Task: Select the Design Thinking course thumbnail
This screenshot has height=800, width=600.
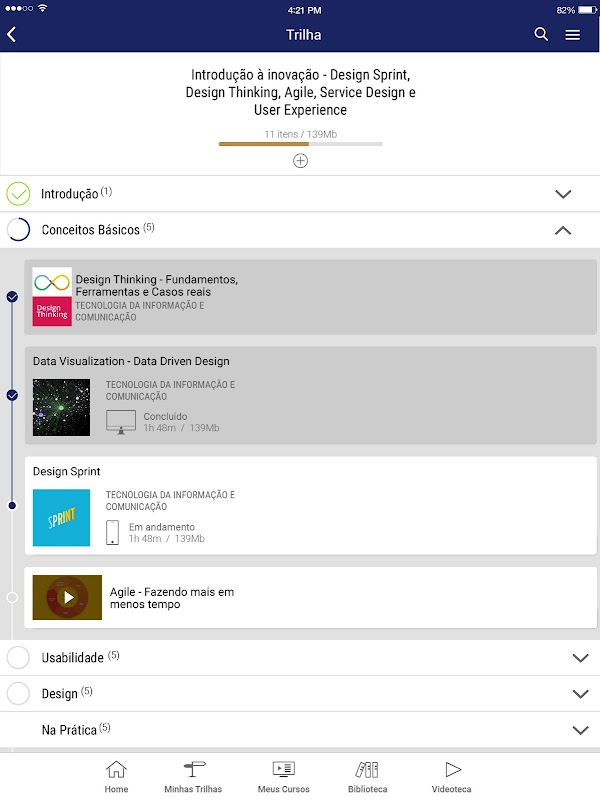Action: (52, 295)
